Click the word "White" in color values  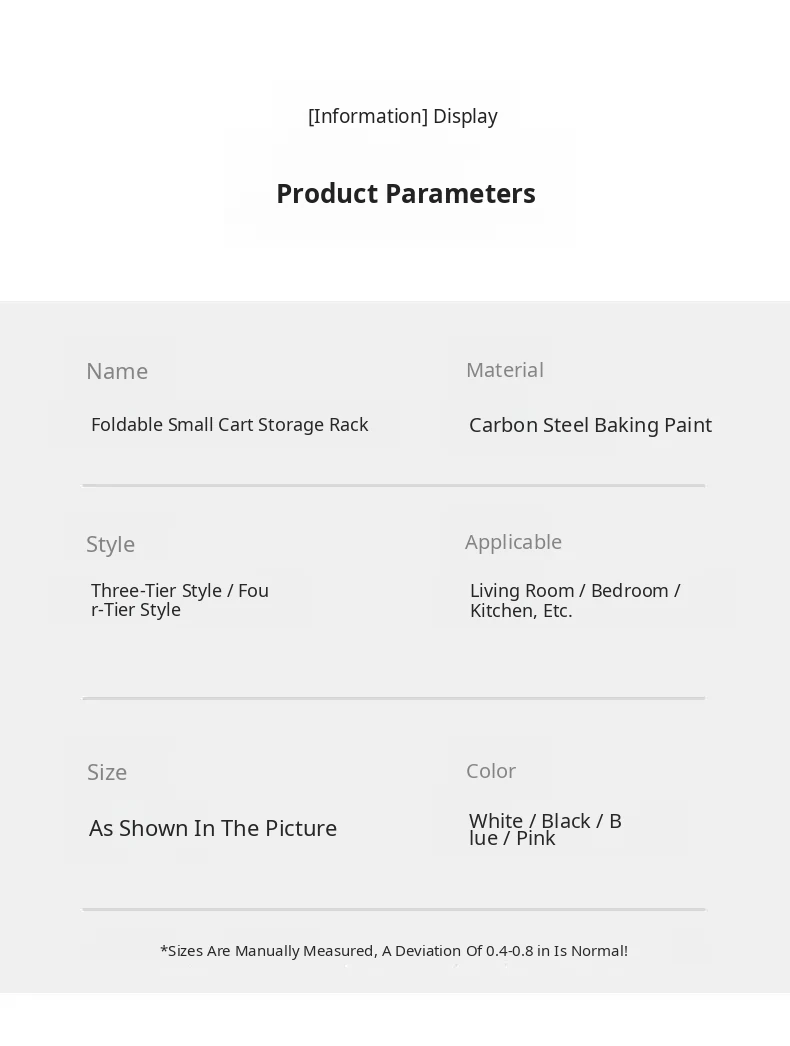click(496, 821)
